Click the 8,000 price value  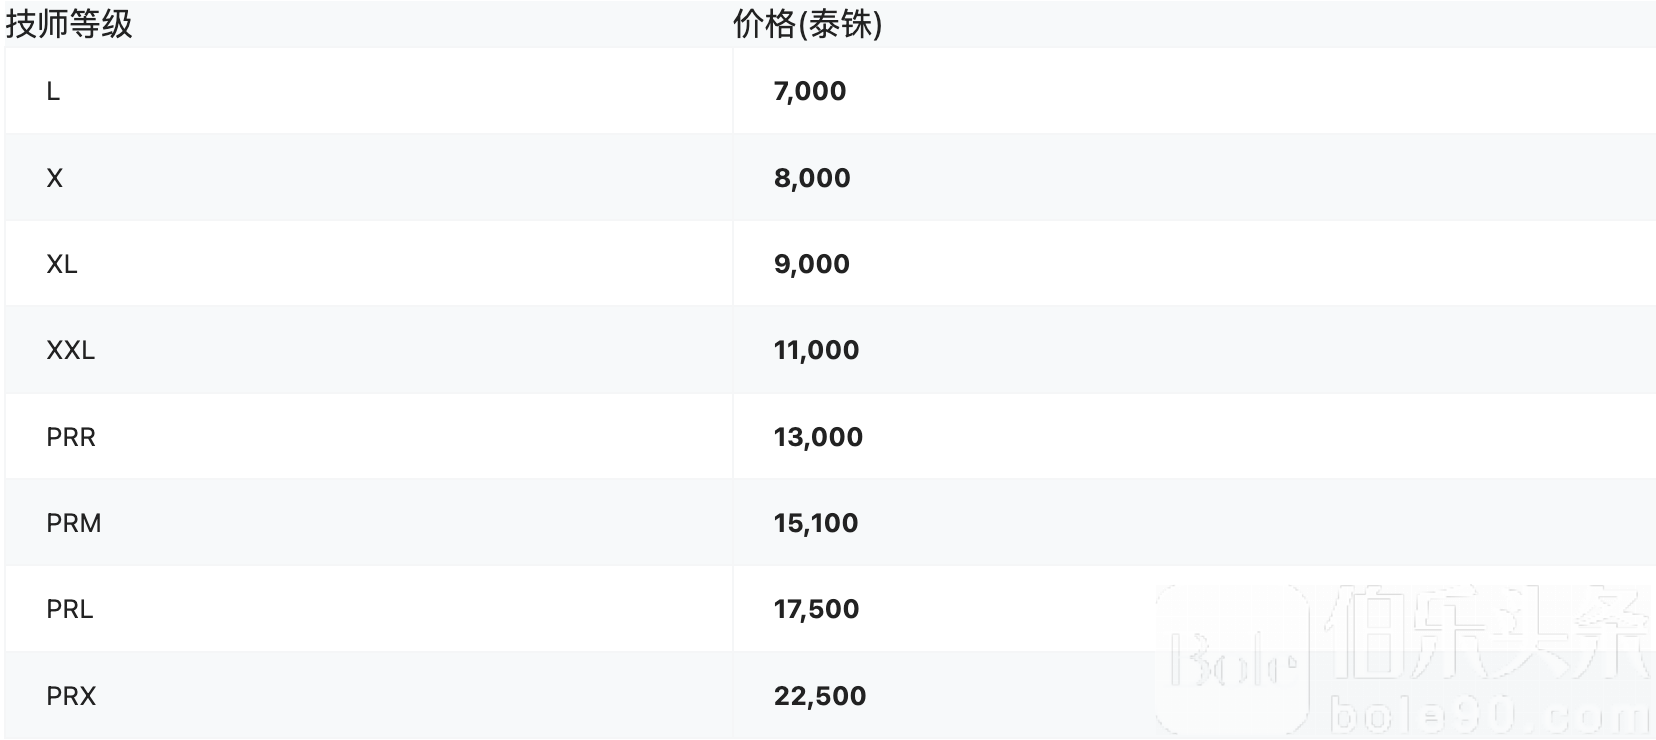pos(812,178)
